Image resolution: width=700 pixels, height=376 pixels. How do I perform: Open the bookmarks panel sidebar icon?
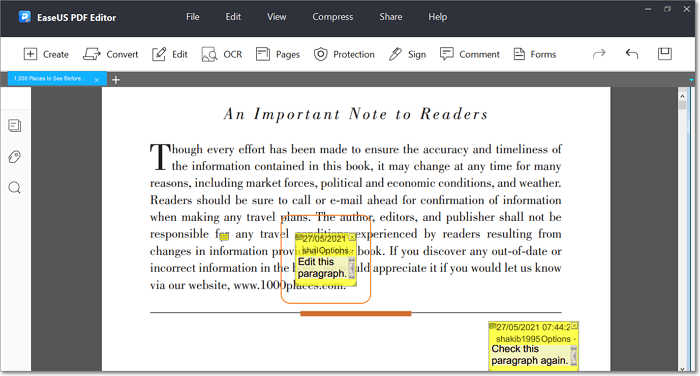pos(15,125)
